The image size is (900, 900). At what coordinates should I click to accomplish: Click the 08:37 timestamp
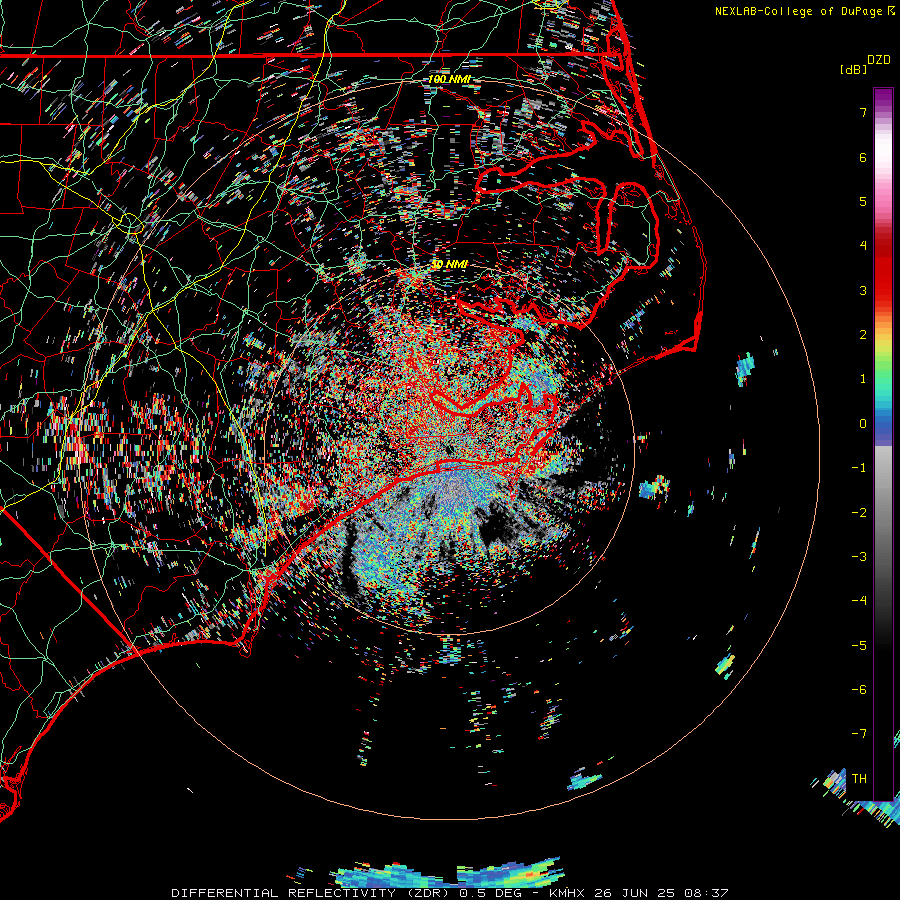tap(707, 893)
